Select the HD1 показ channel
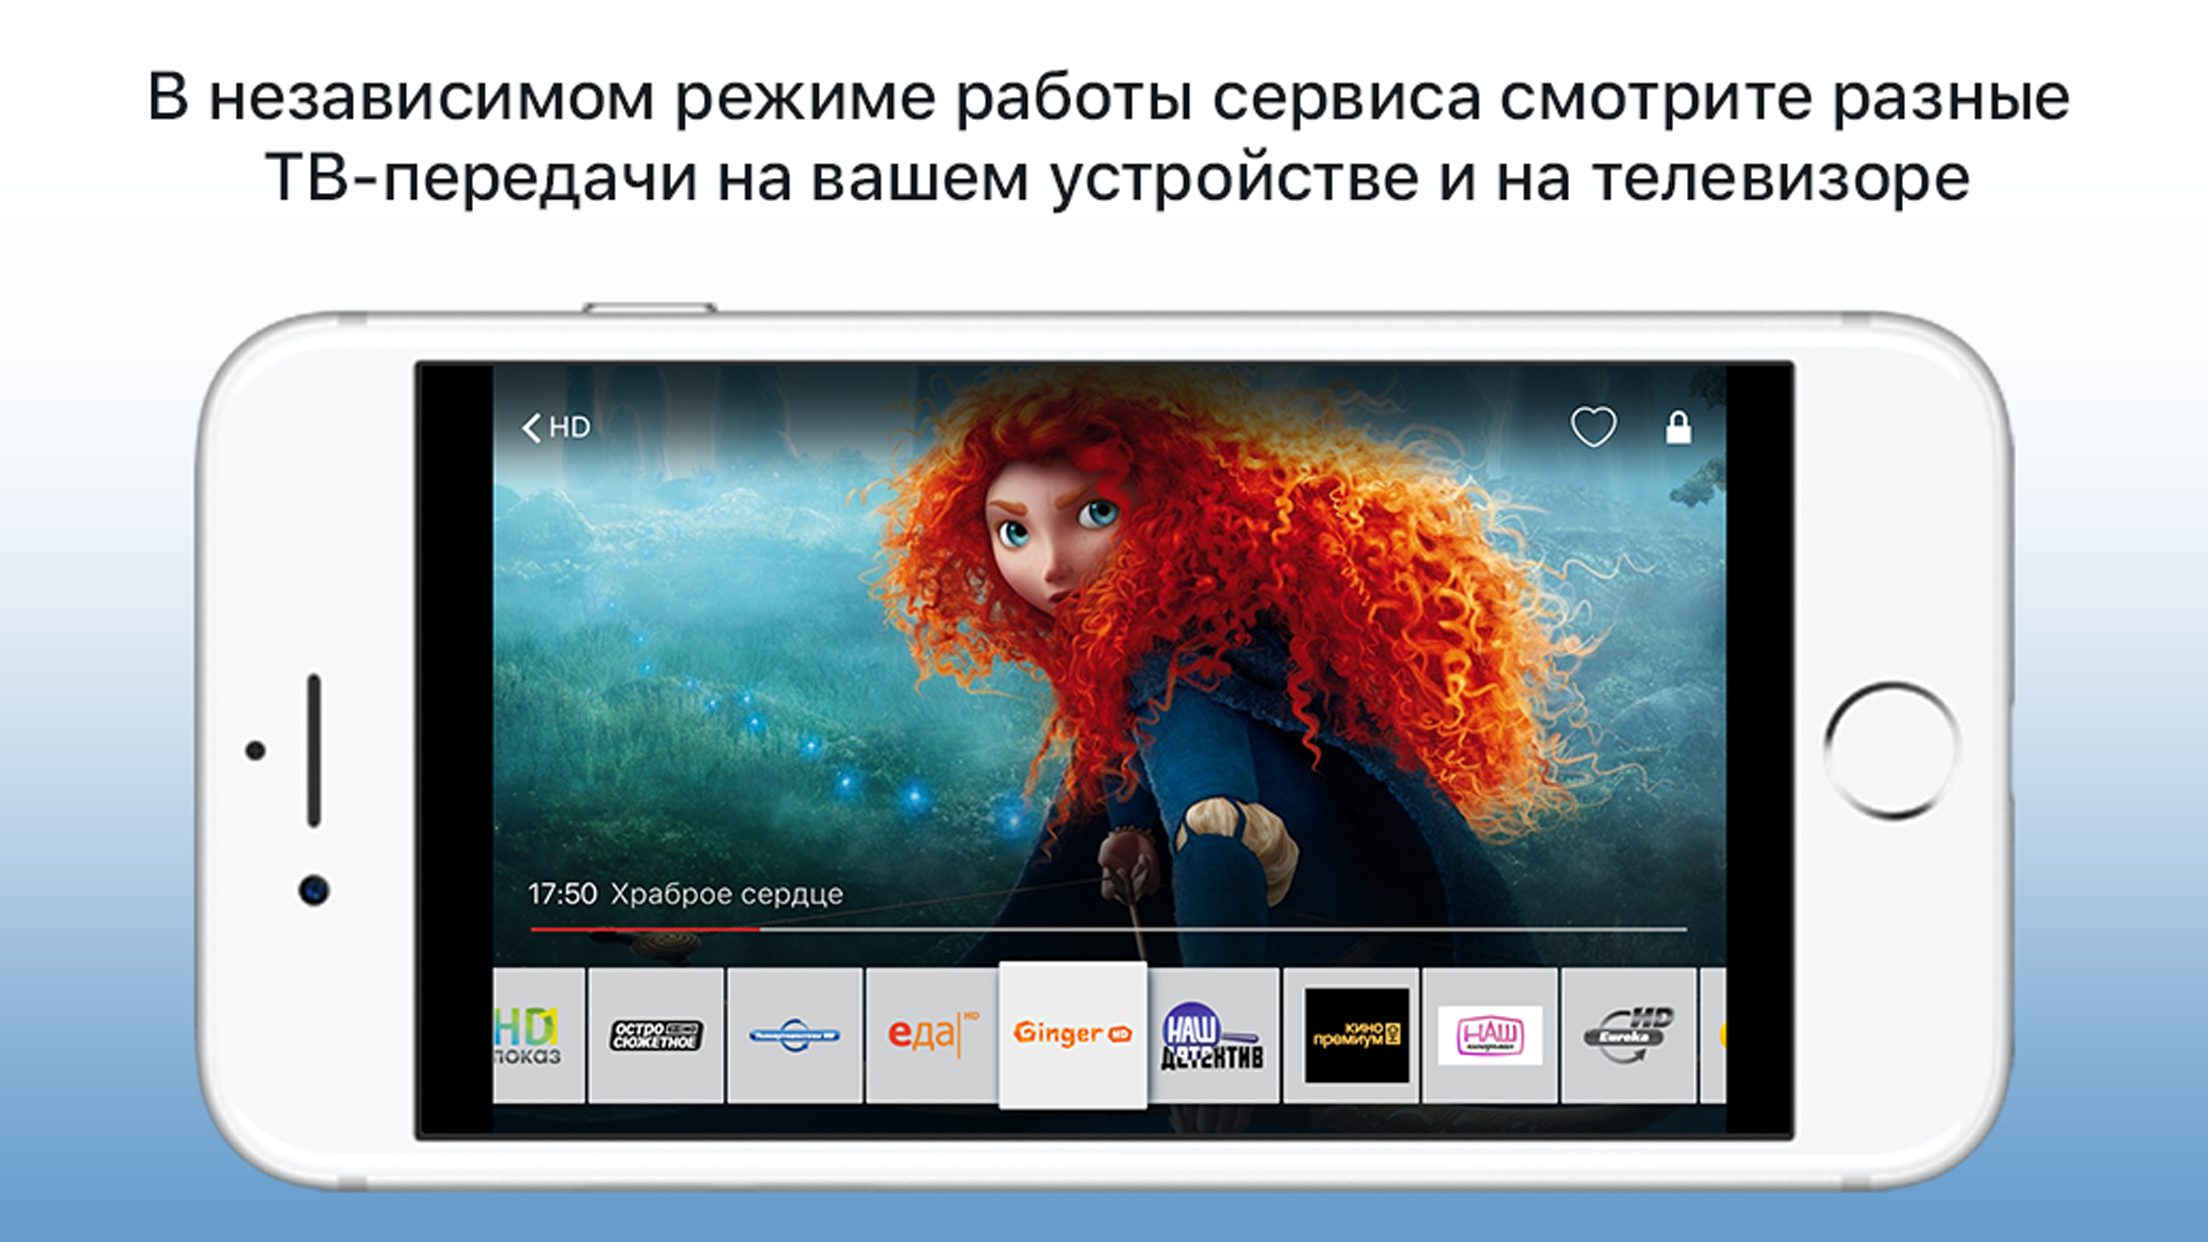Viewport: 2208px width, 1242px height. 536,1035
